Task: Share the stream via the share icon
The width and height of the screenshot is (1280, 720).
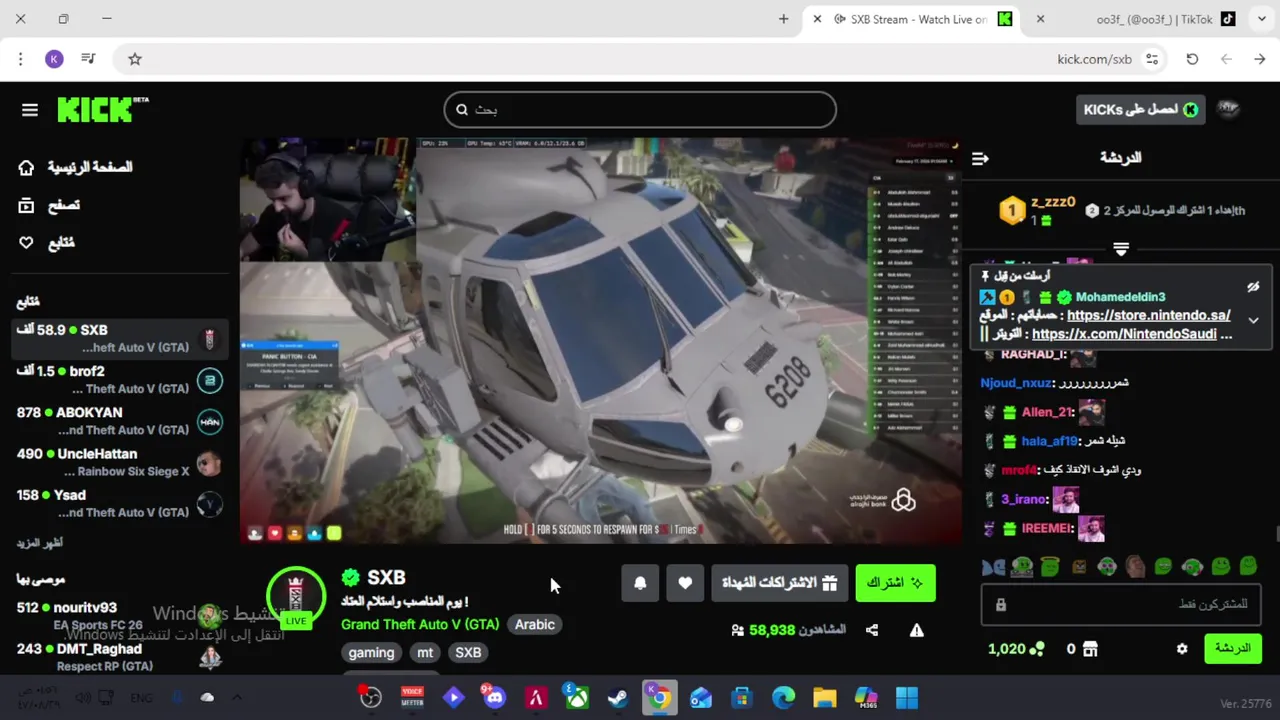Action: [872, 630]
